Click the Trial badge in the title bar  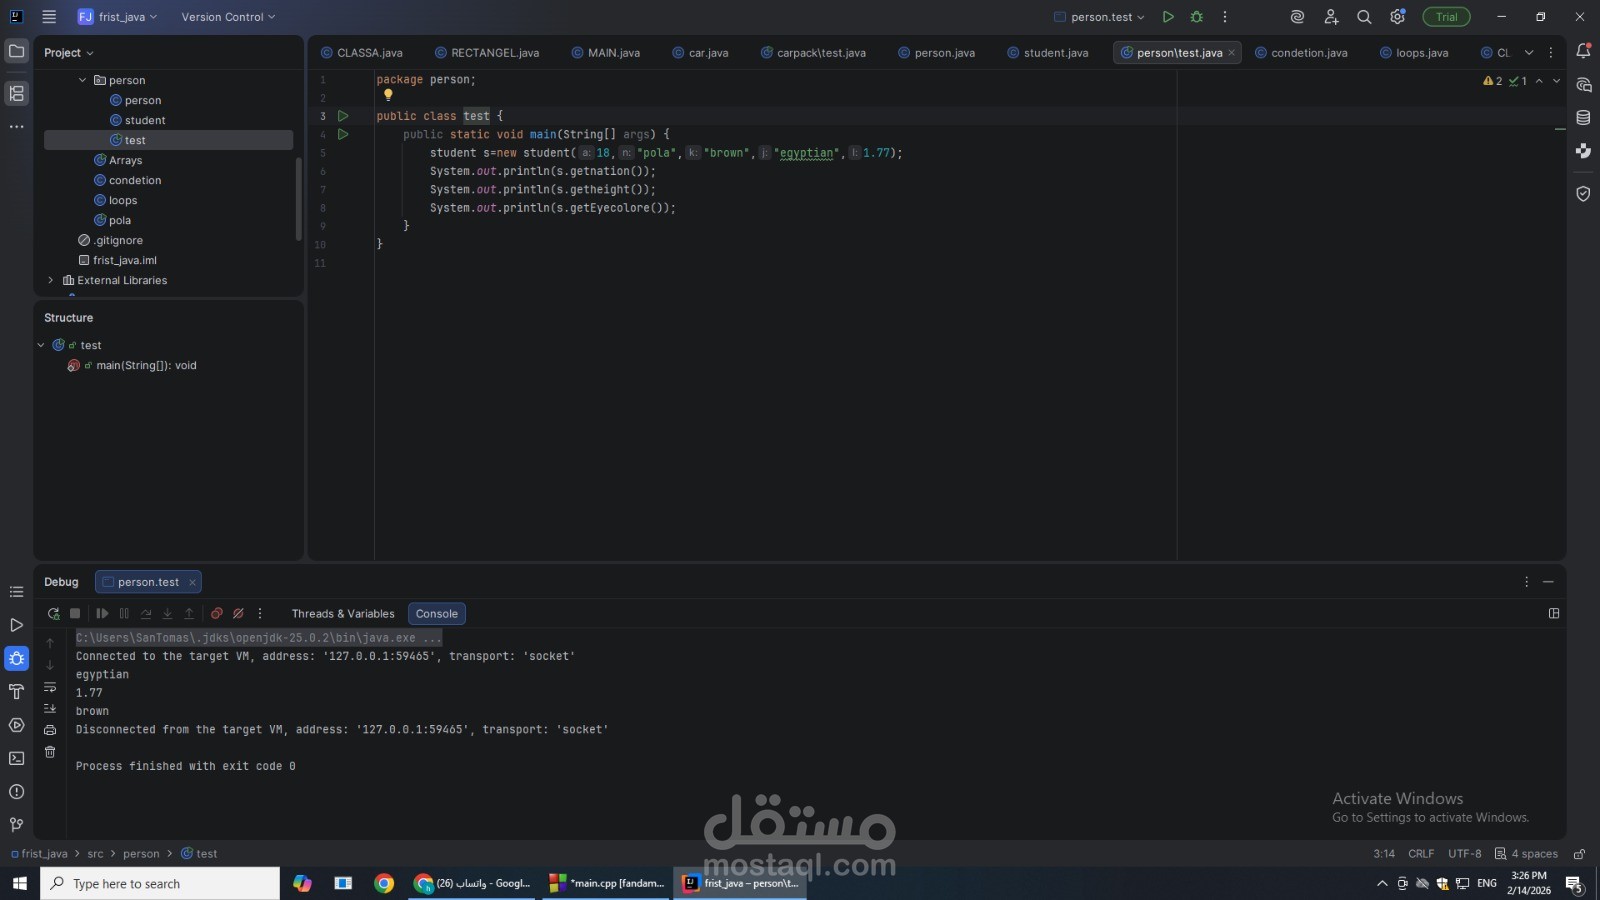(1444, 16)
